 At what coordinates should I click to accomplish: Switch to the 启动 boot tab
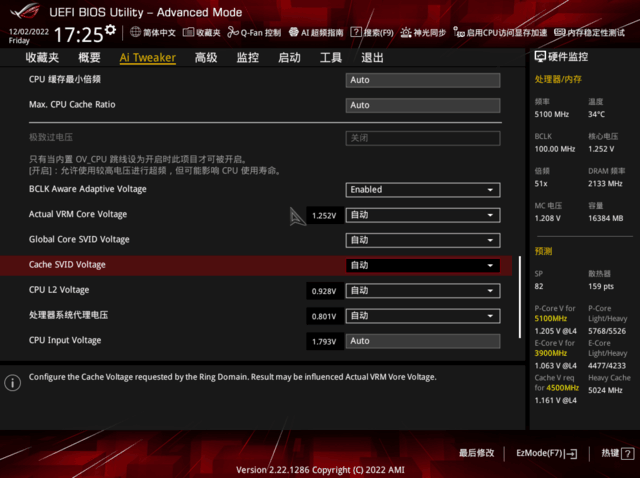pyautogui.click(x=289, y=58)
